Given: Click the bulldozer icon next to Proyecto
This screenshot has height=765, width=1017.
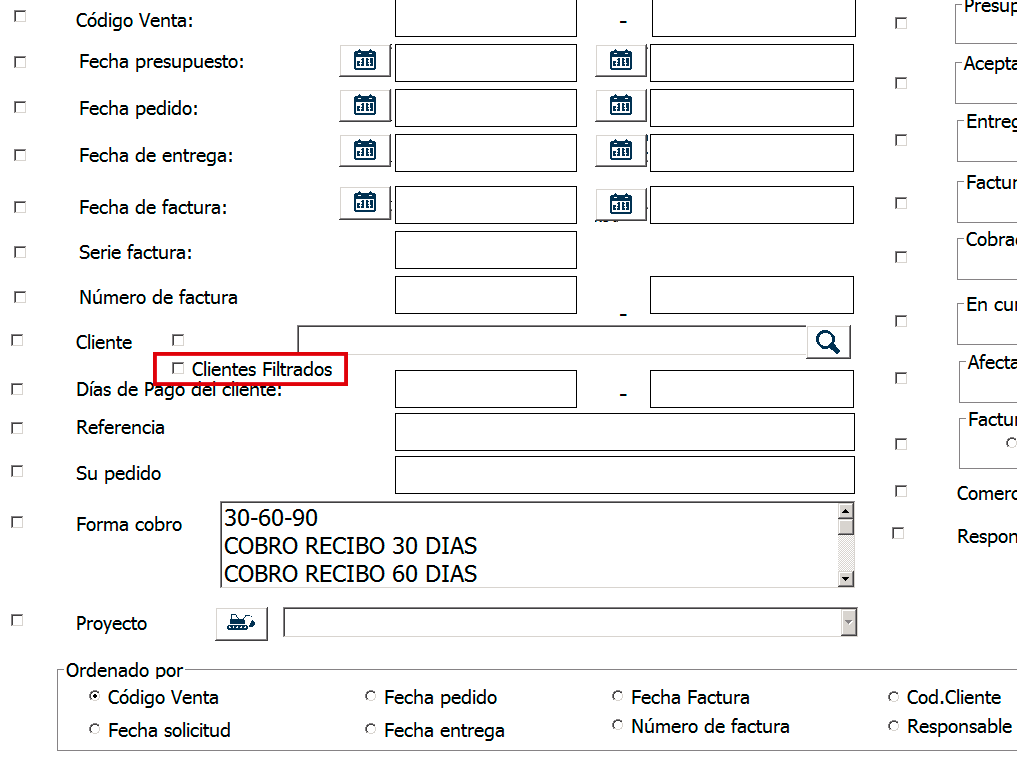Looking at the screenshot, I should 241,623.
